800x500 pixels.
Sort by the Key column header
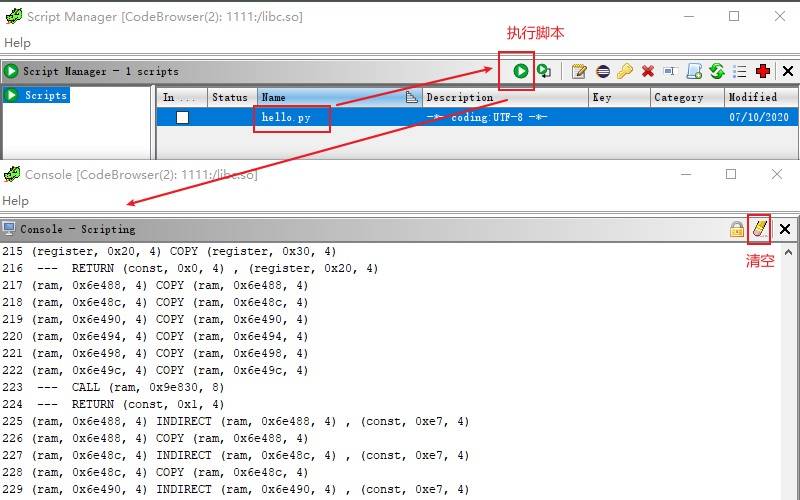point(619,97)
